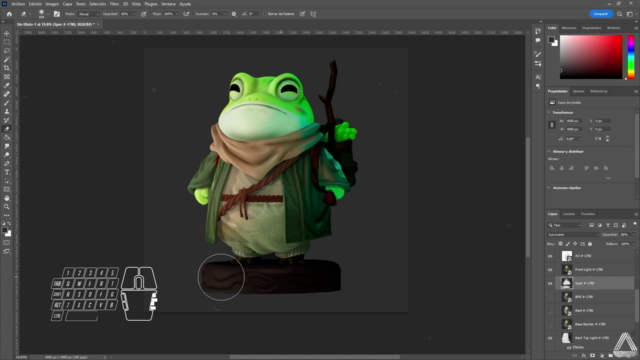Select the Eraser tool in toolbox
Image resolution: width=640 pixels, height=360 pixels.
pyautogui.click(x=7, y=129)
